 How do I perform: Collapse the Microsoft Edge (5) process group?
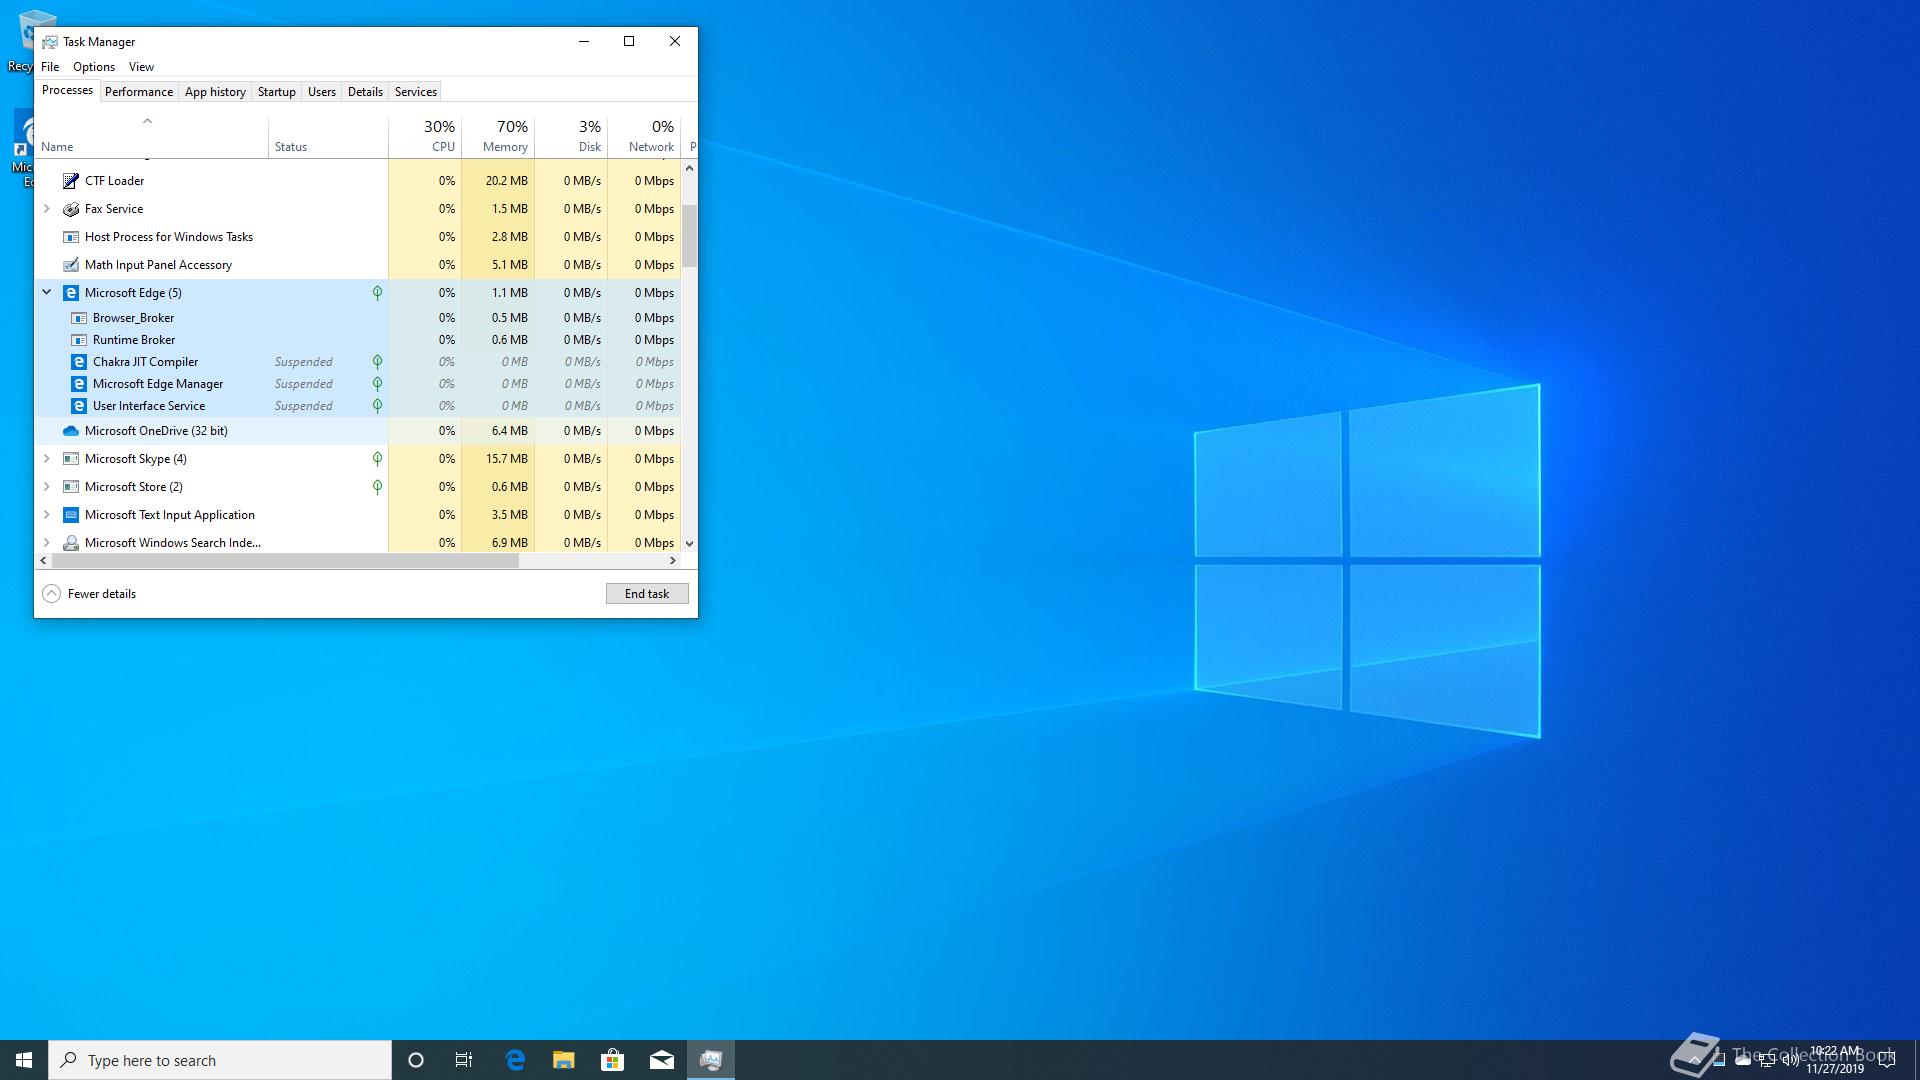(x=46, y=293)
